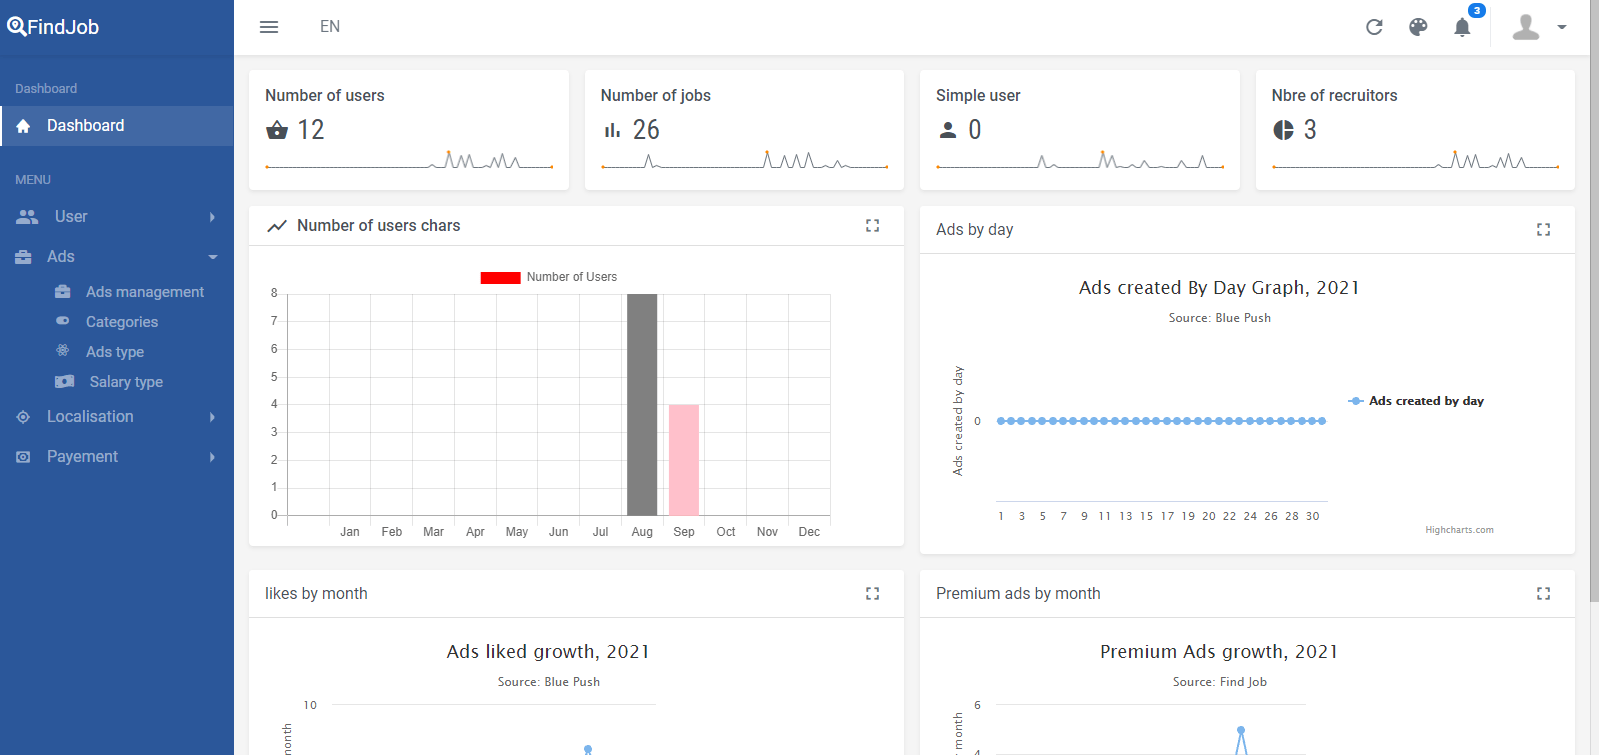This screenshot has width=1599, height=755.
Task: Open the account dropdown arrow
Action: coord(1562,27)
